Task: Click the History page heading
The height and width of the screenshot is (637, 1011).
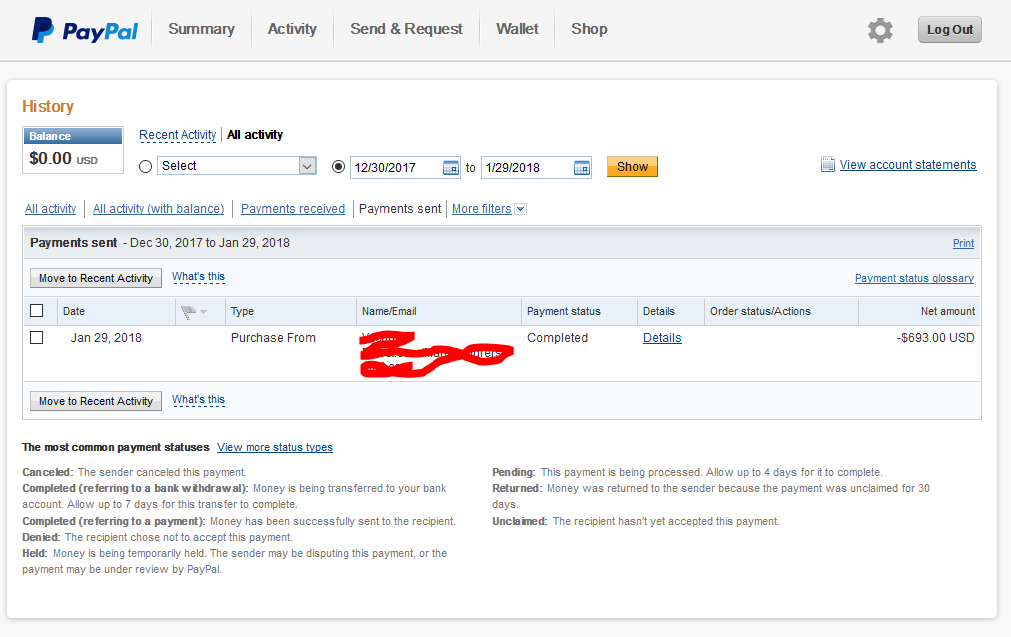Action: (x=48, y=106)
